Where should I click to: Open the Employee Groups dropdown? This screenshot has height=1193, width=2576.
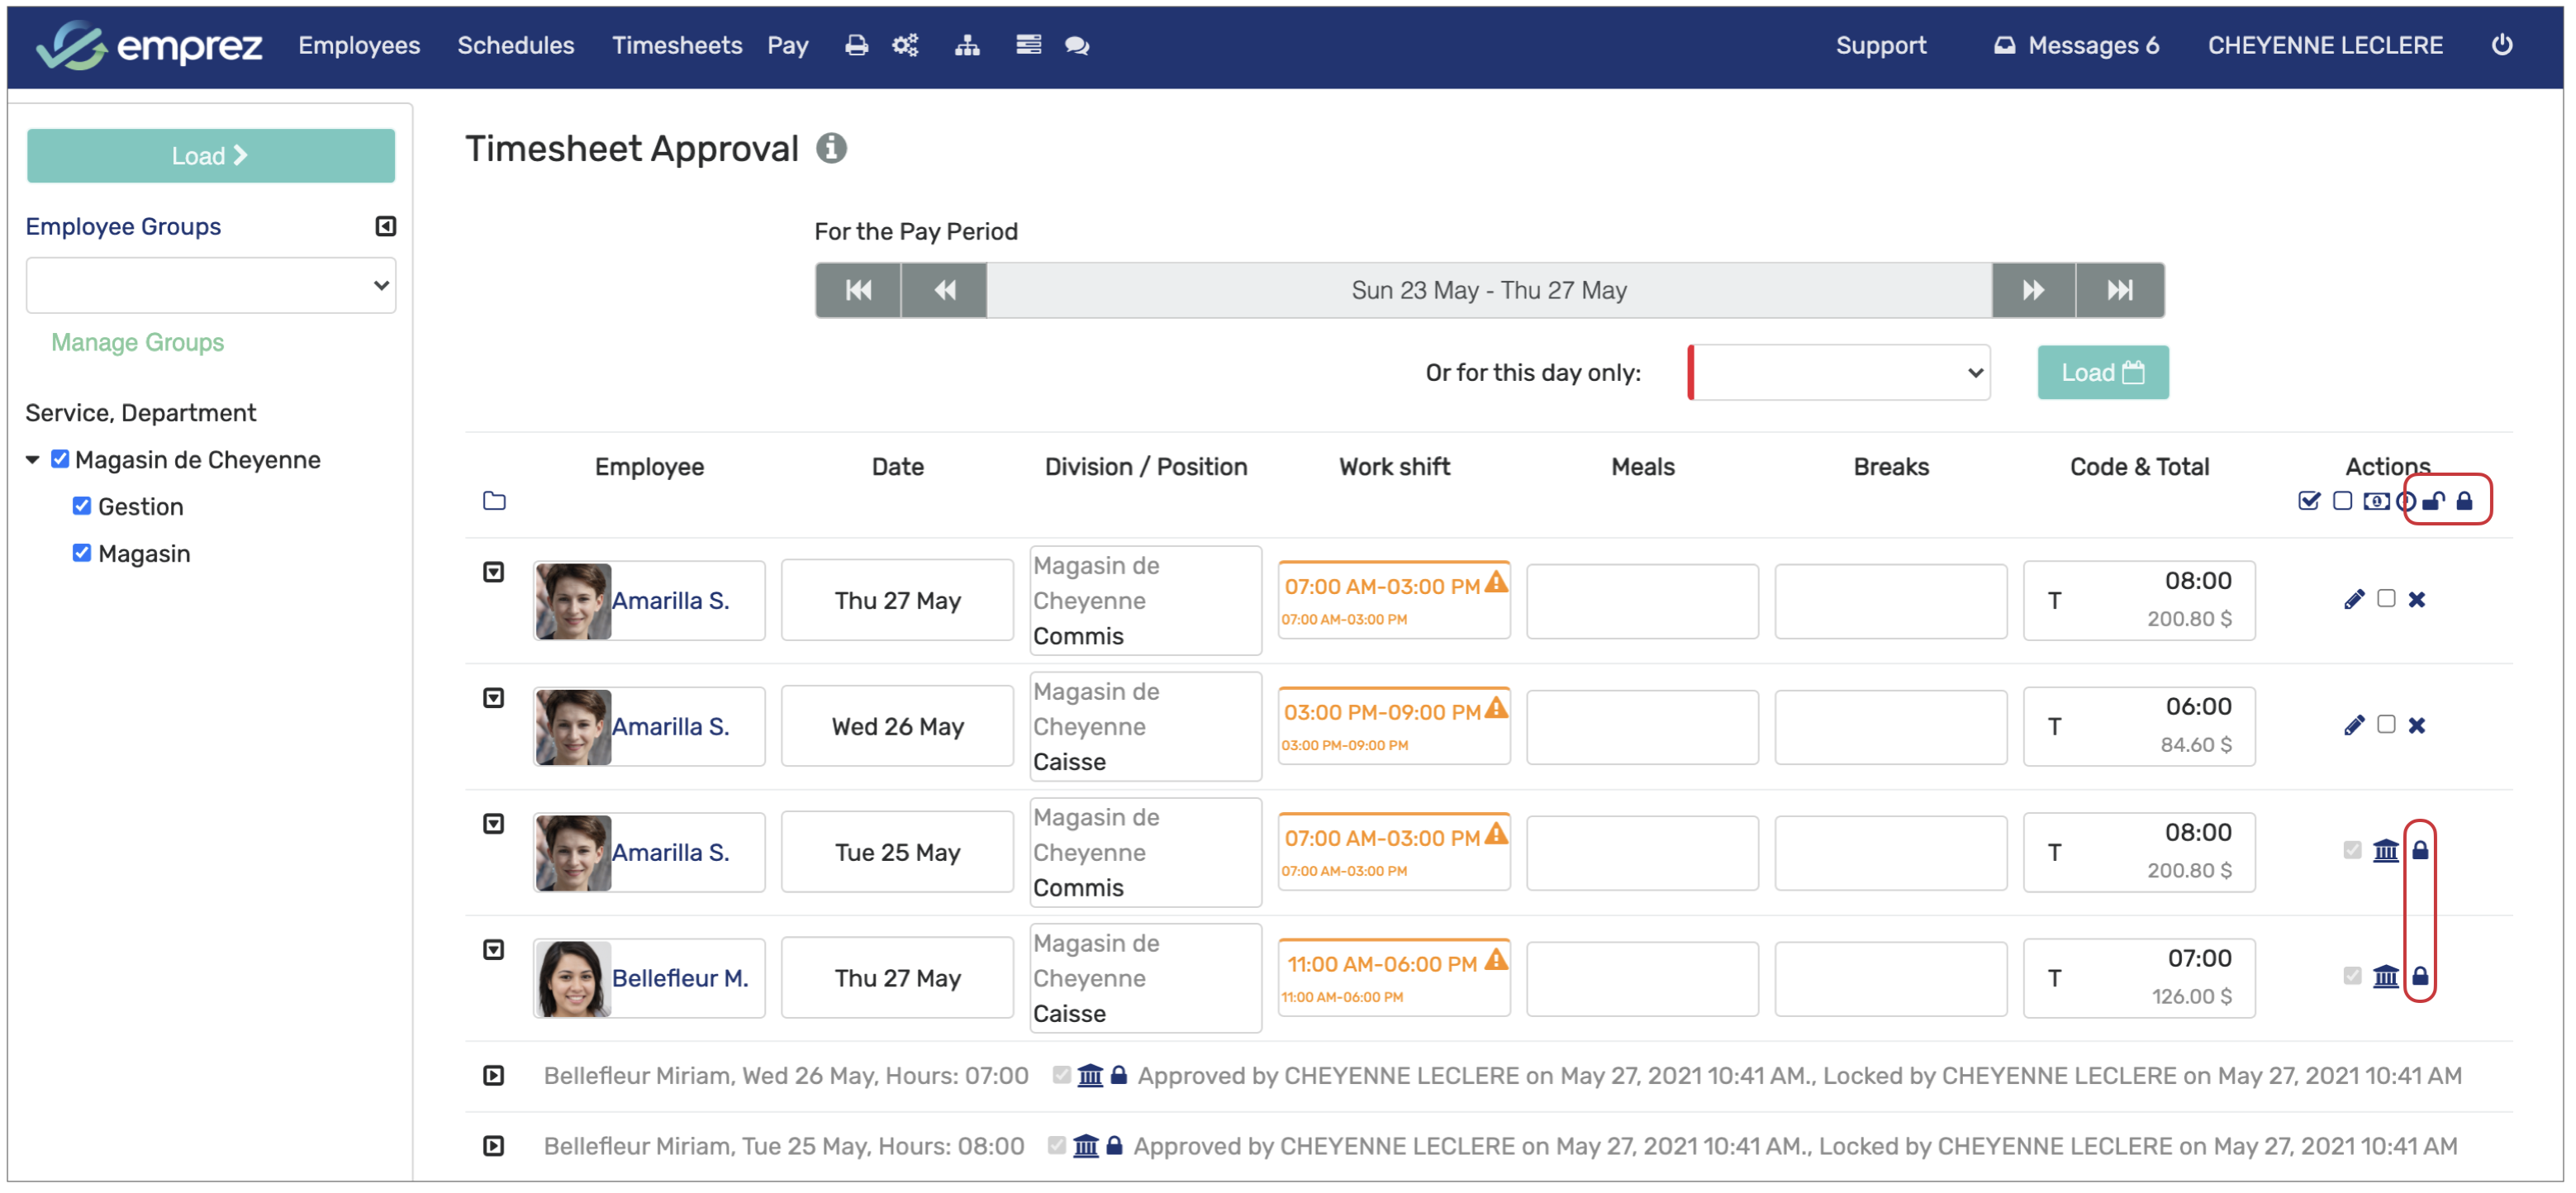(x=210, y=285)
